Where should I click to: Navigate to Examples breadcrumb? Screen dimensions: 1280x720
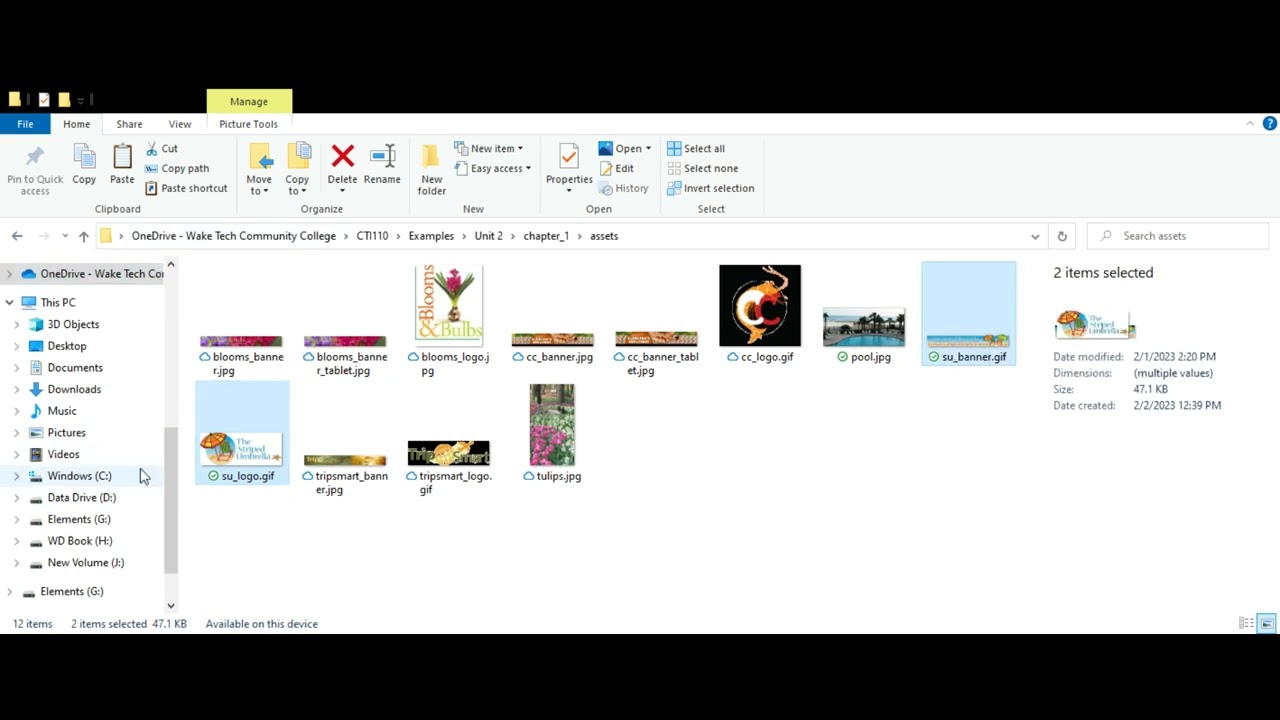click(x=431, y=236)
